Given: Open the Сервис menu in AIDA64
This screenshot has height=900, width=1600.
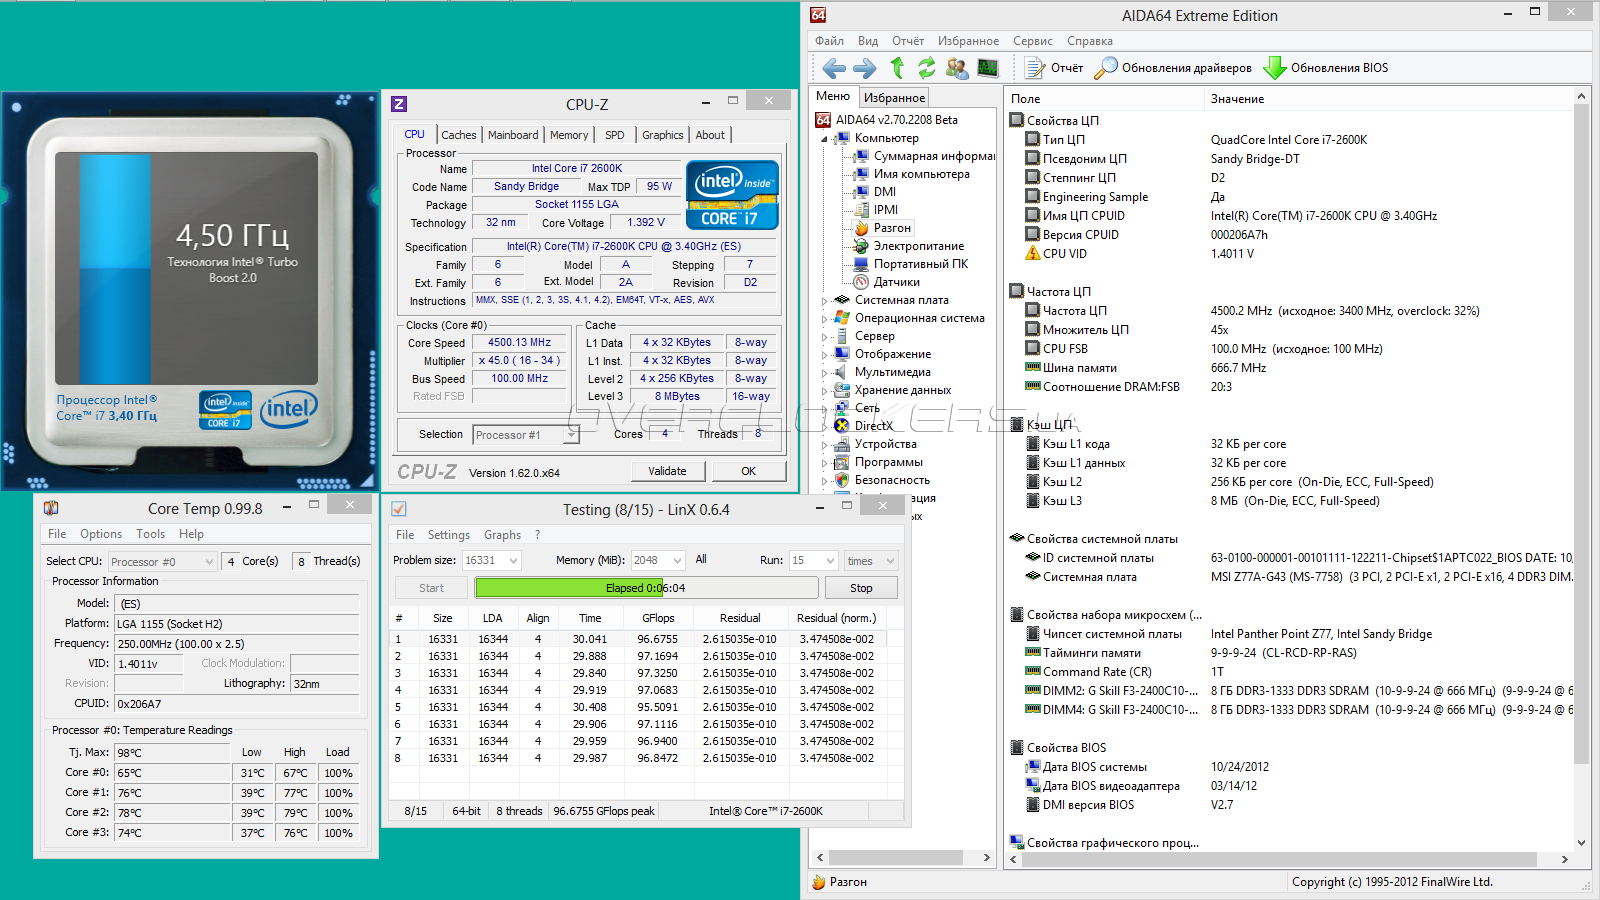Looking at the screenshot, I should tap(1032, 41).
